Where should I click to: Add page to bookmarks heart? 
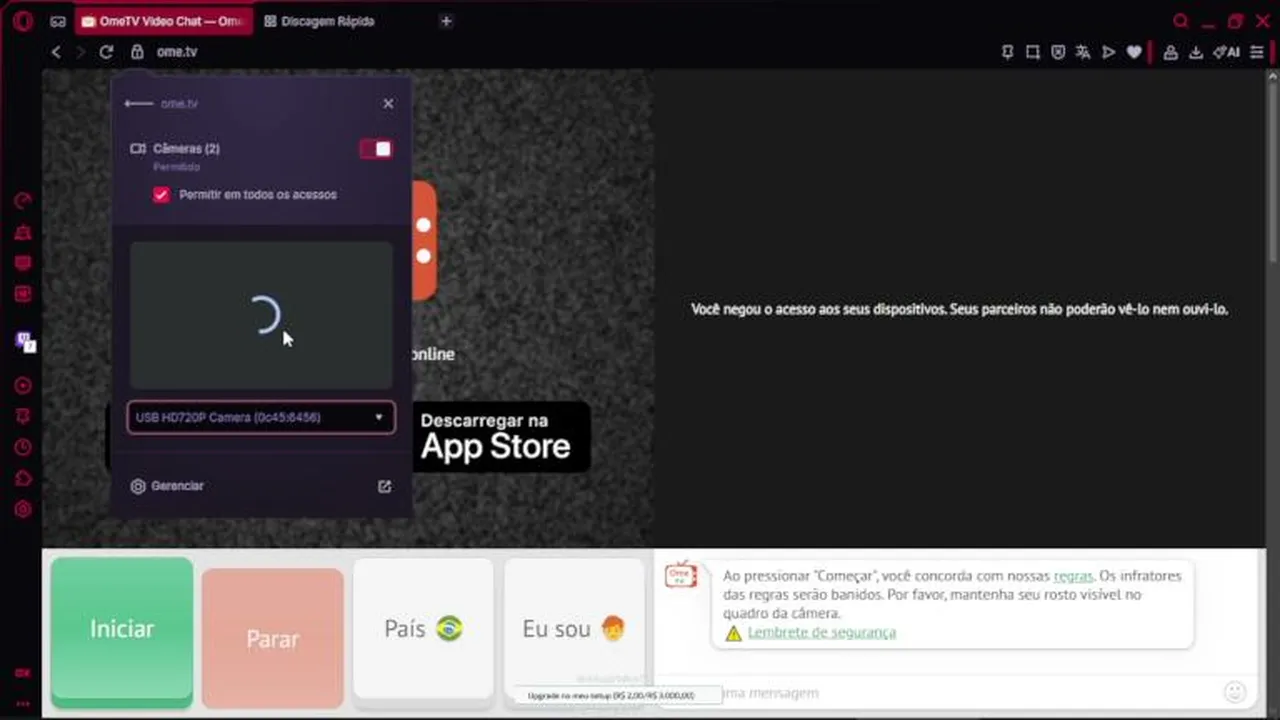click(x=1134, y=52)
